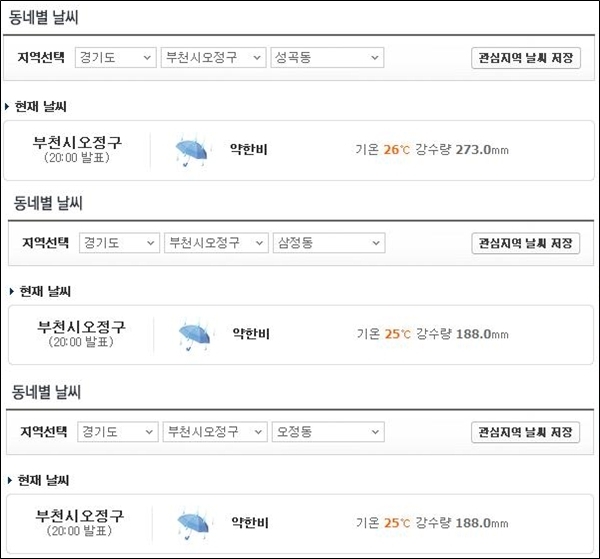
Task: Expand the top 경기도 province dropdown
Action: point(116,58)
